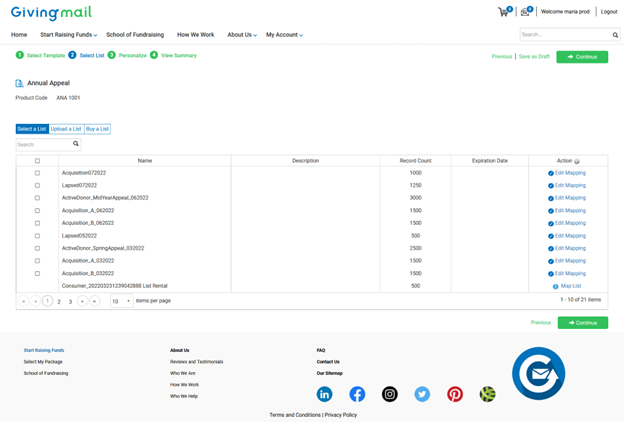
Task: Click Save as Draft link
Action: (534, 57)
